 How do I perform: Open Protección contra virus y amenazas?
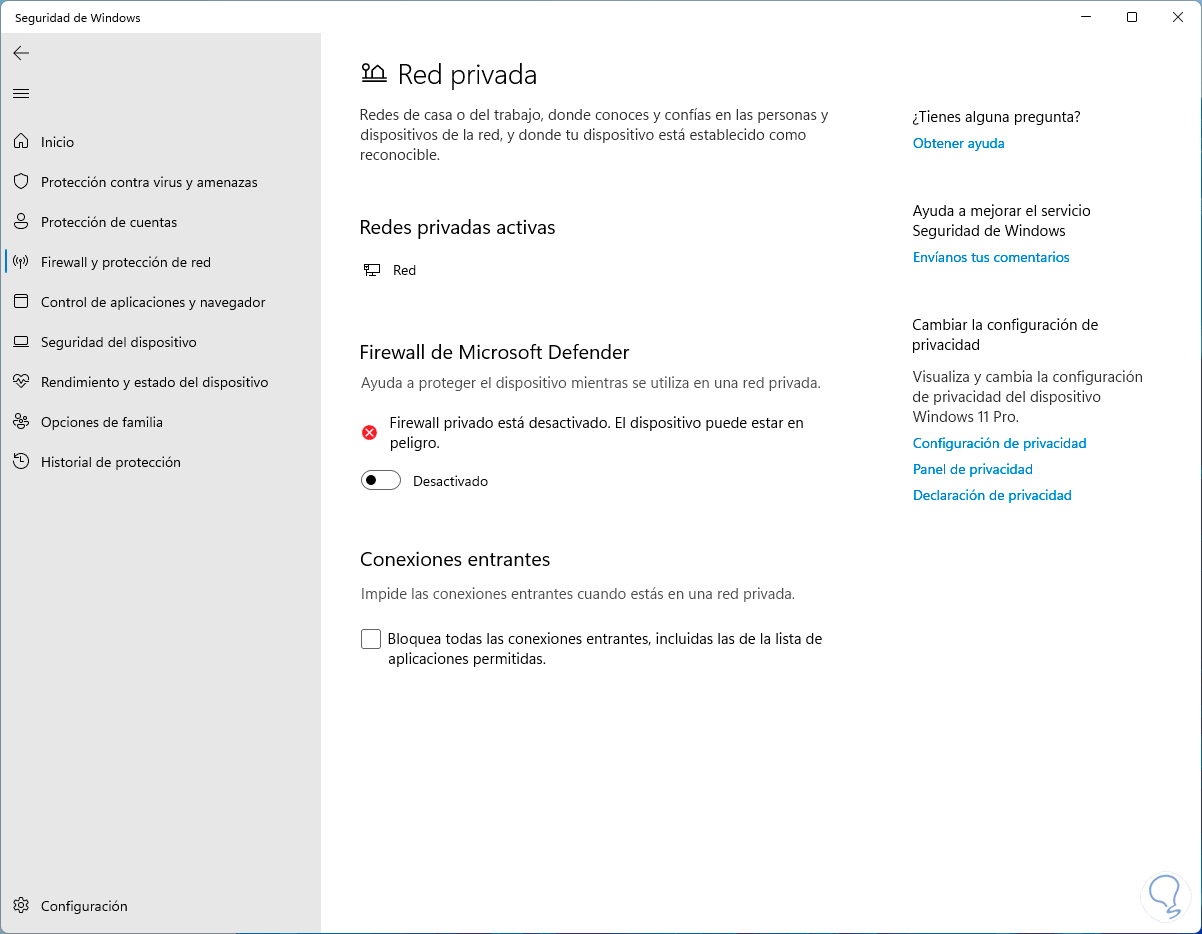point(149,182)
